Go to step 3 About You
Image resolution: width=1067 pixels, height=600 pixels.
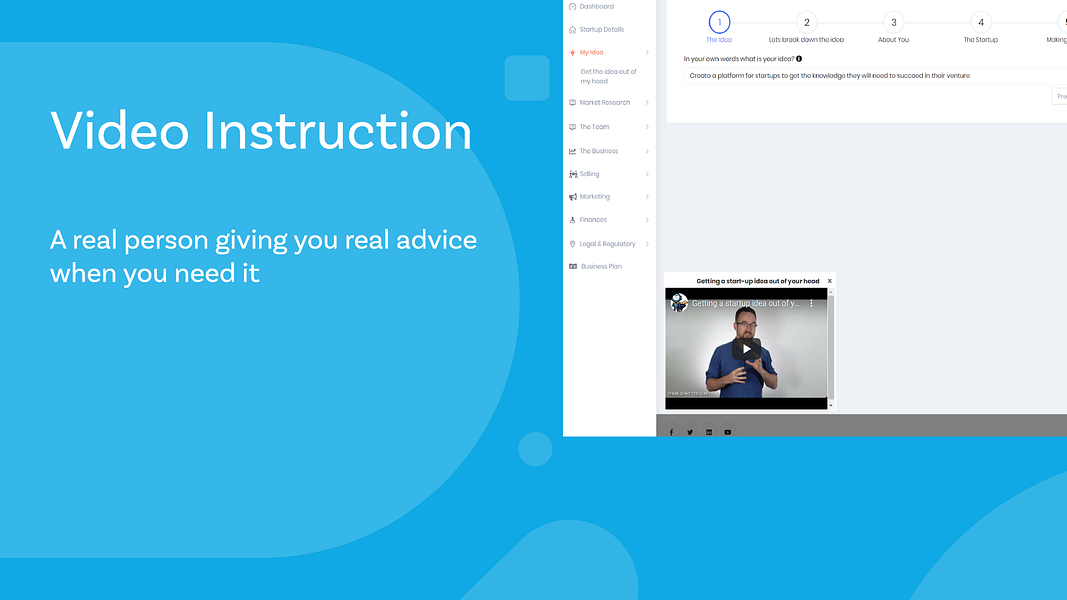(893, 22)
